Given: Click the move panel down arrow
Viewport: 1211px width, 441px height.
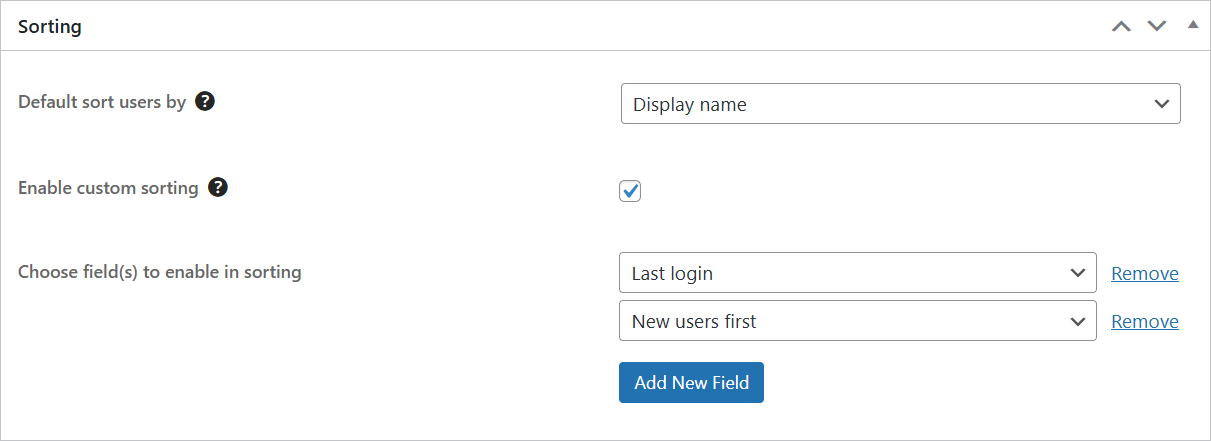Looking at the screenshot, I should coord(1157,26).
